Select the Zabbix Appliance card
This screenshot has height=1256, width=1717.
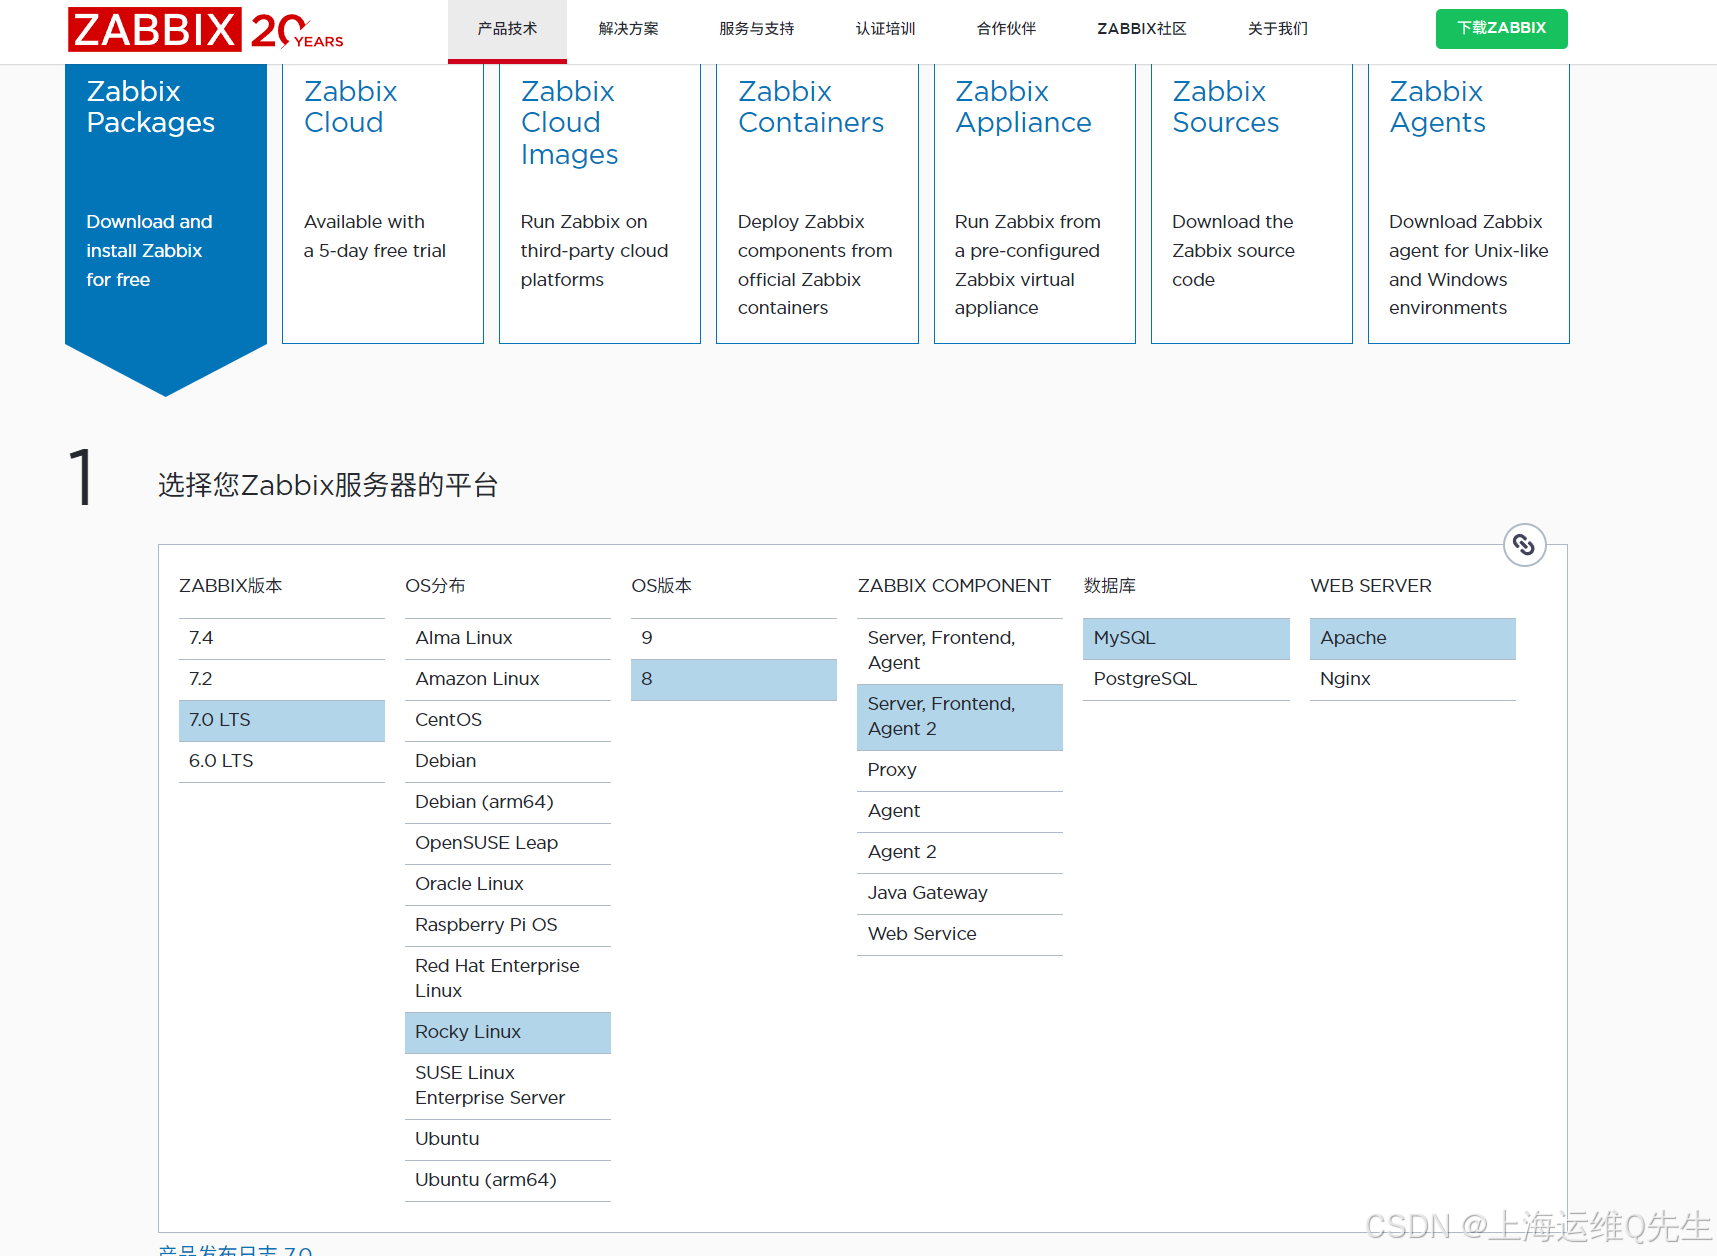coord(1035,204)
